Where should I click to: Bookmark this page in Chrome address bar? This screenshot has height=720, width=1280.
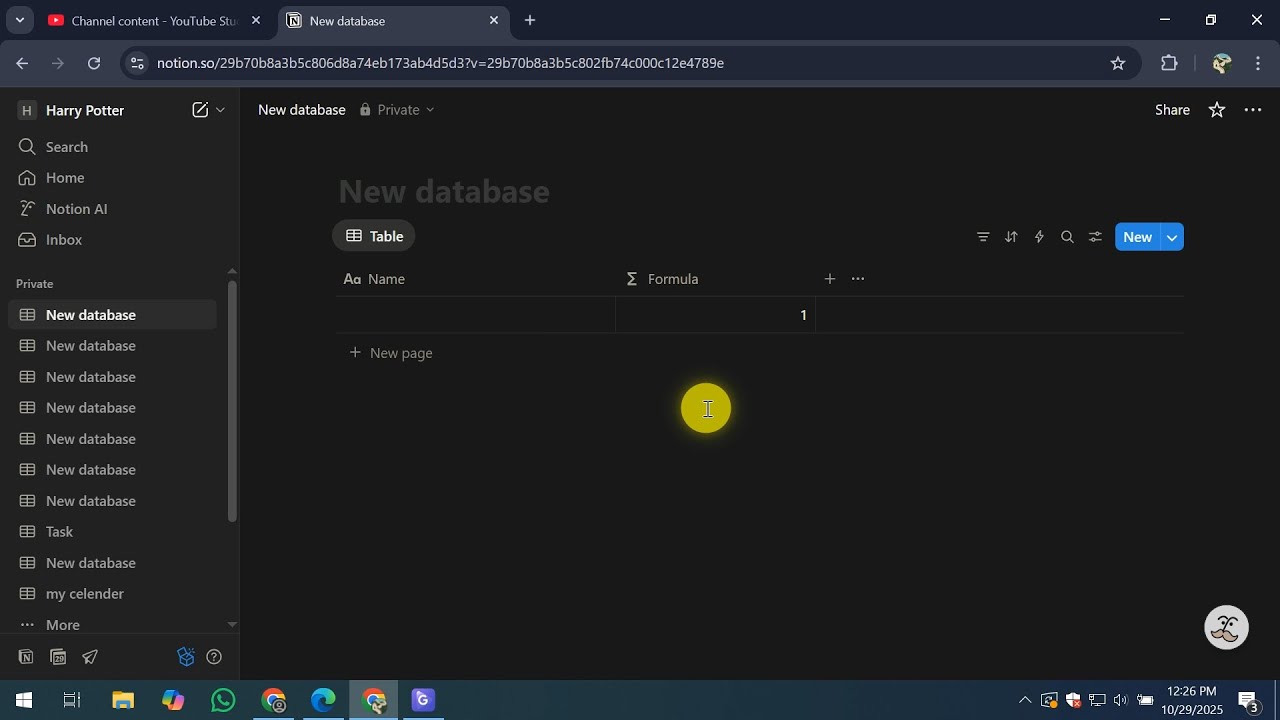tap(1118, 63)
